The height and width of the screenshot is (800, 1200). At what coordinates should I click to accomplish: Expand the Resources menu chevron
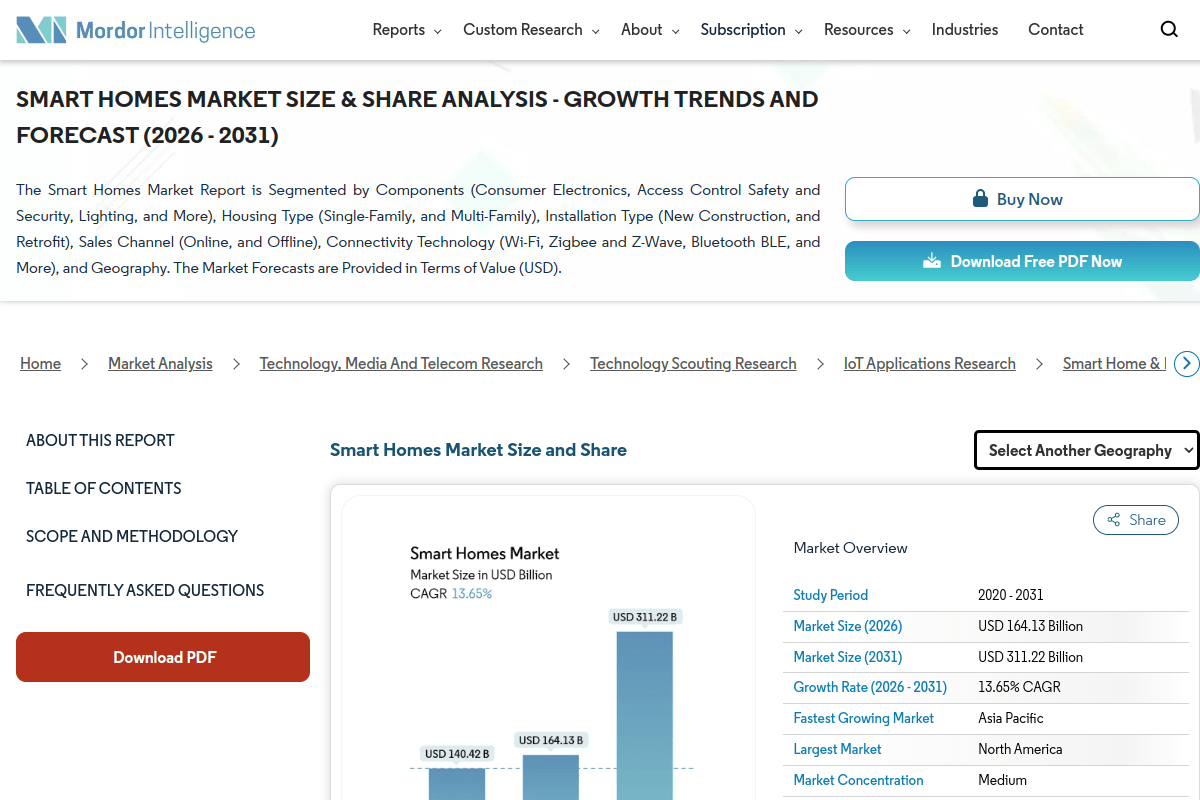[x=906, y=32]
